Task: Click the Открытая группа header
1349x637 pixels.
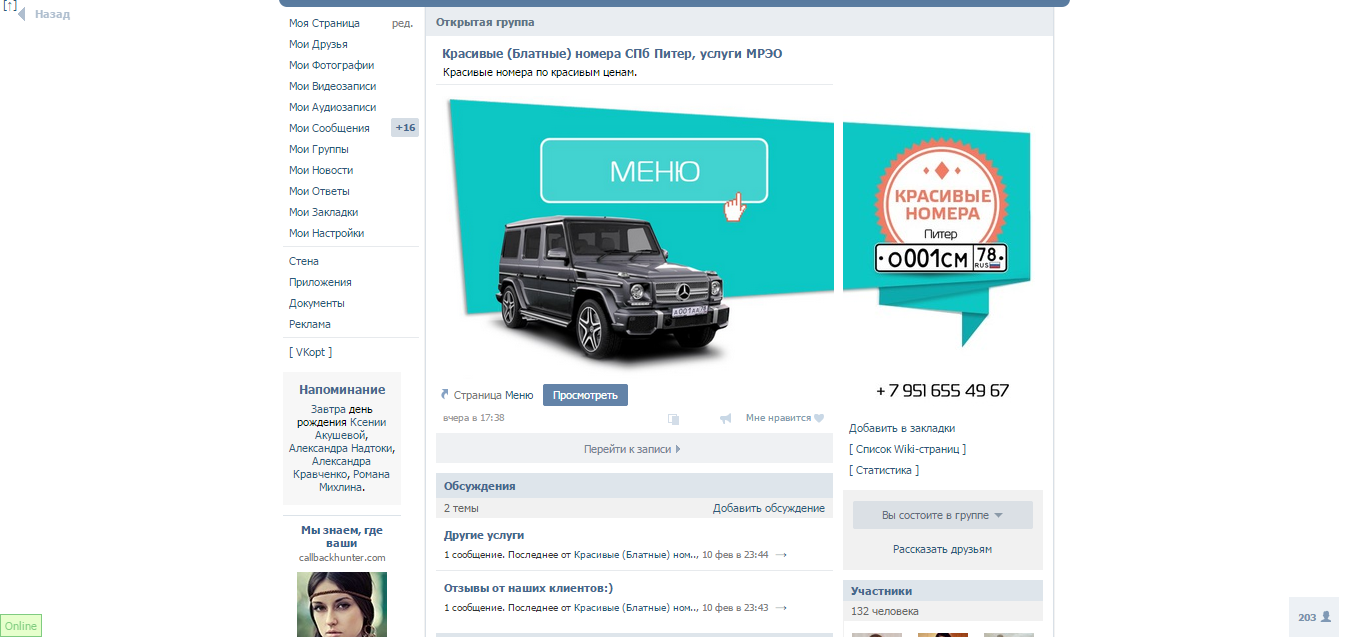Action: [x=485, y=21]
